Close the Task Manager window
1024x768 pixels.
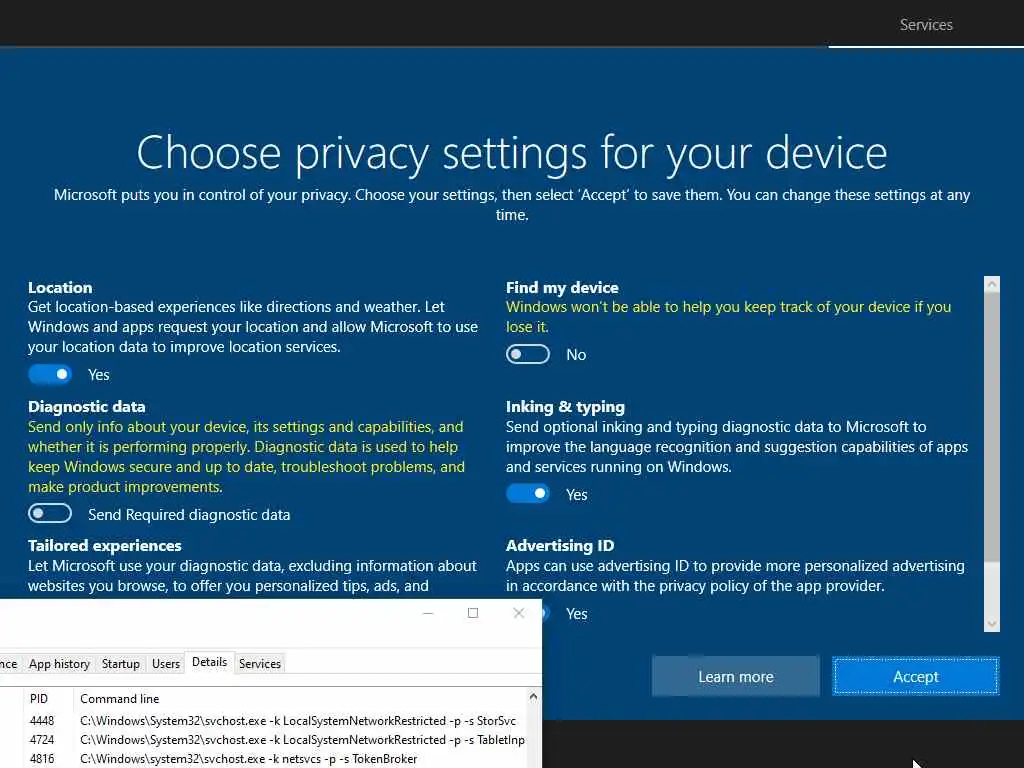(519, 613)
